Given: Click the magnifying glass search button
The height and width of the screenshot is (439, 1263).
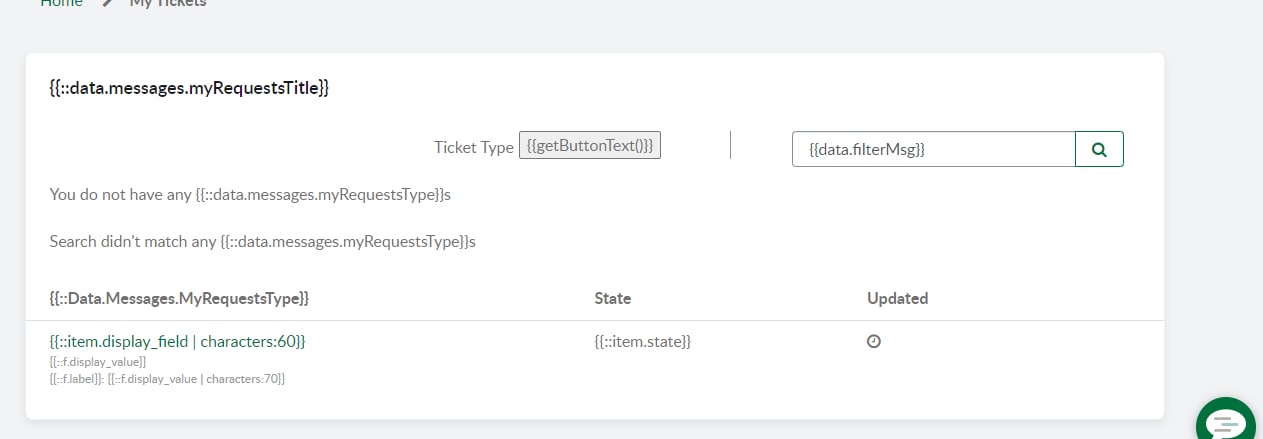Looking at the screenshot, I should pyautogui.click(x=1099, y=149).
